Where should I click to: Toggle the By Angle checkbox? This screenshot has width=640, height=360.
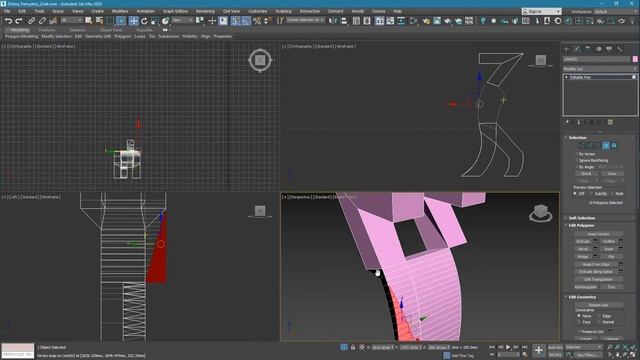coord(577,167)
